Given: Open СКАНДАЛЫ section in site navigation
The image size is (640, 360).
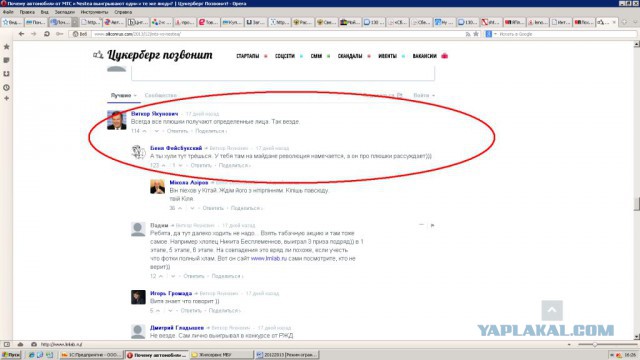Looking at the screenshot, I should click(x=350, y=56).
